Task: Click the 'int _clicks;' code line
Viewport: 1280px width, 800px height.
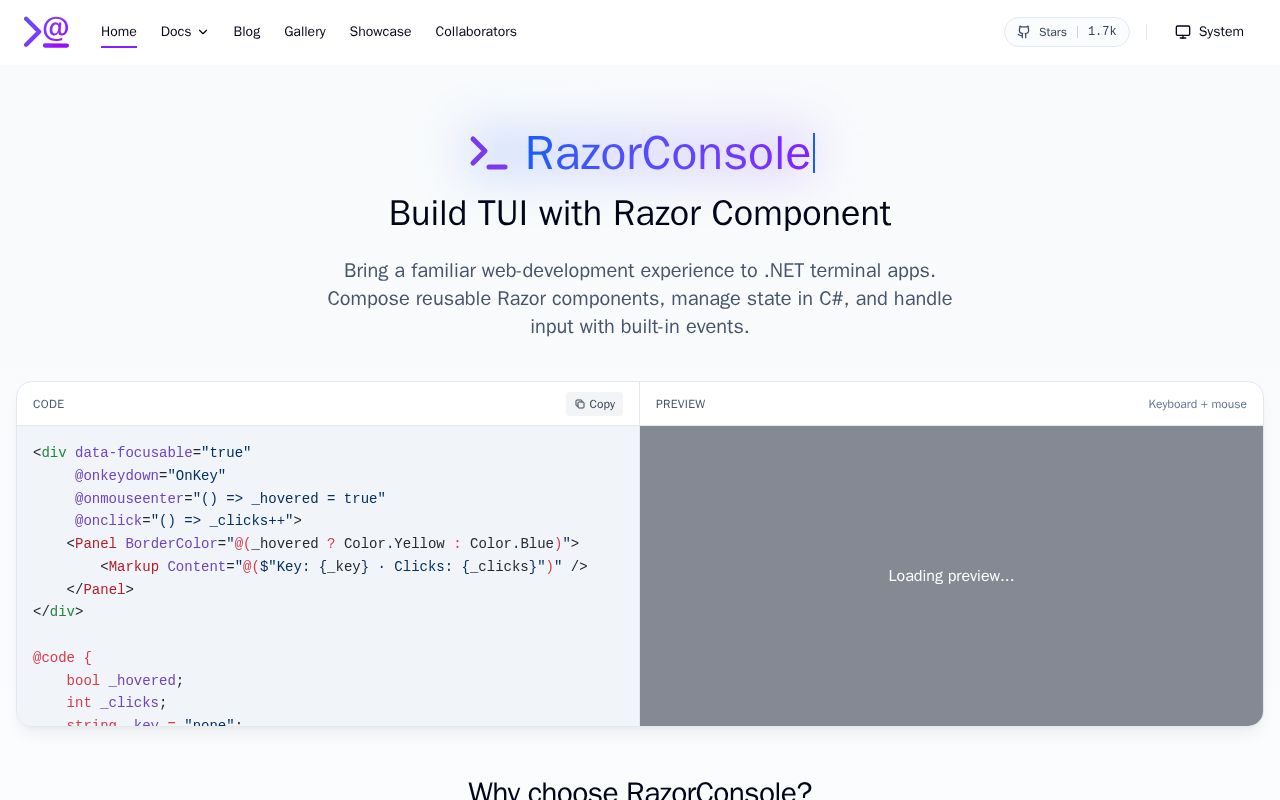Action: tap(117, 703)
